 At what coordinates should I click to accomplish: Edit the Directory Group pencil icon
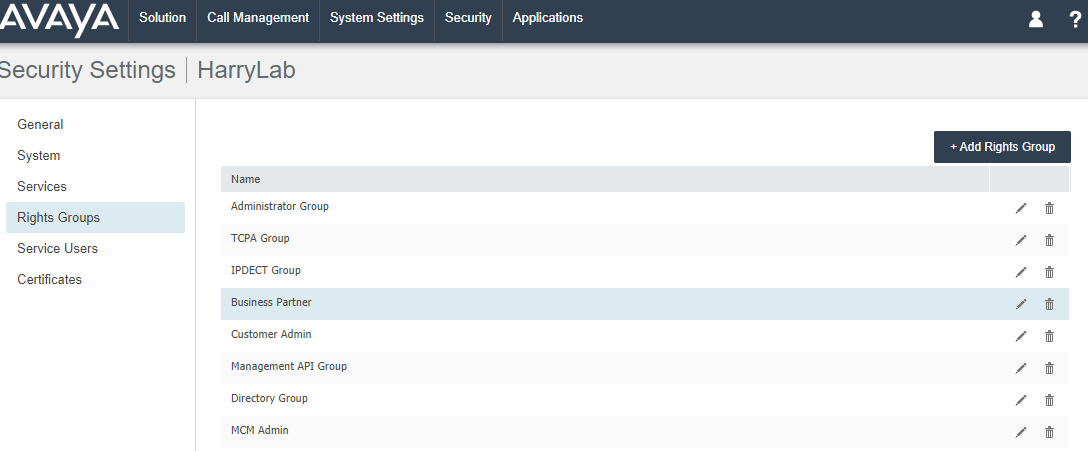[1021, 400]
